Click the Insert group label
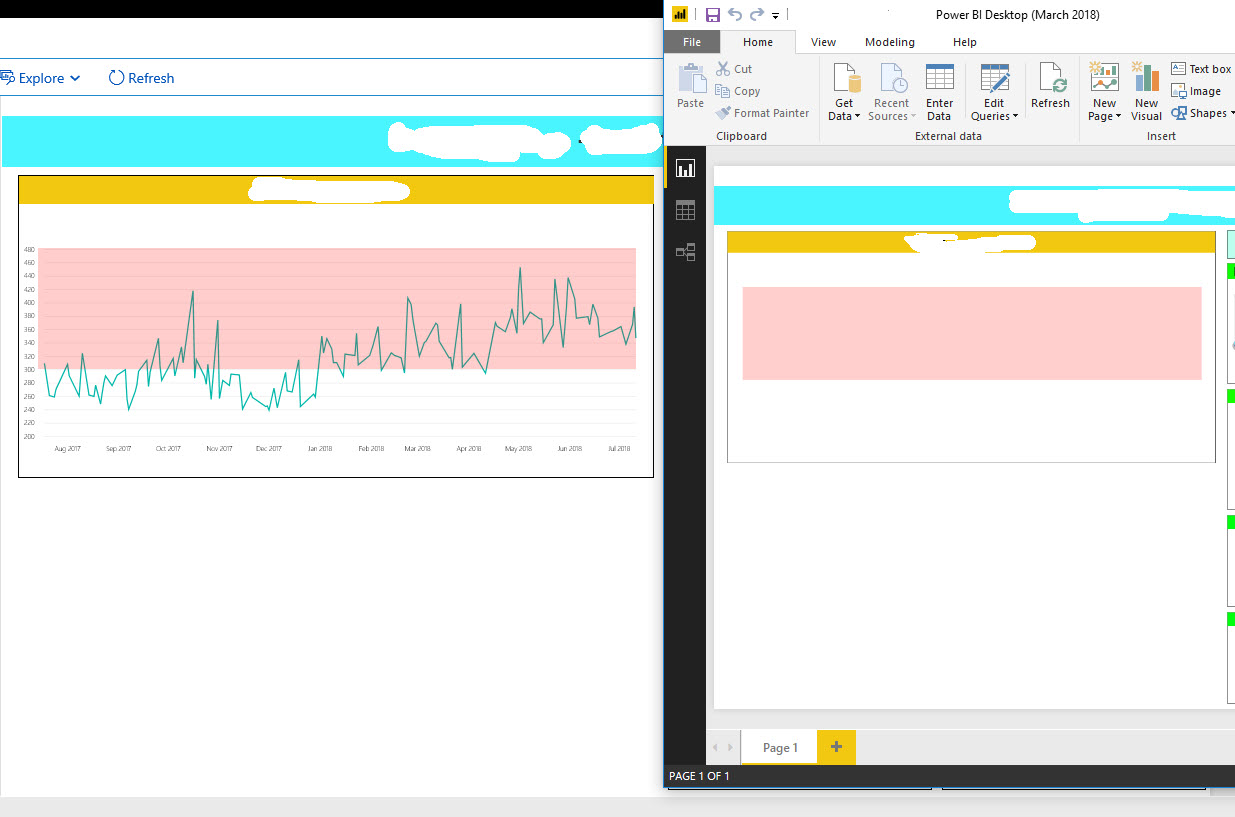Screen dimensions: 1235x817 coord(1161,136)
